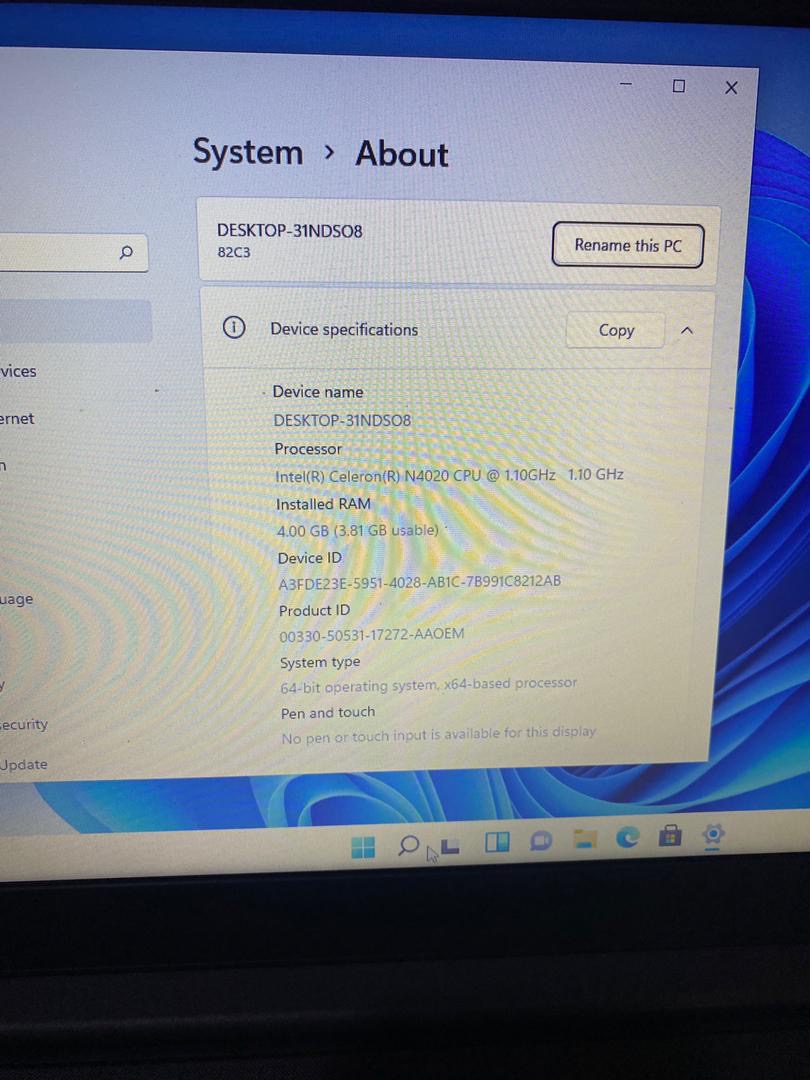This screenshot has height=1080, width=810.
Task: Collapse the Device specifications section chevron
Action: pyautogui.click(x=687, y=331)
